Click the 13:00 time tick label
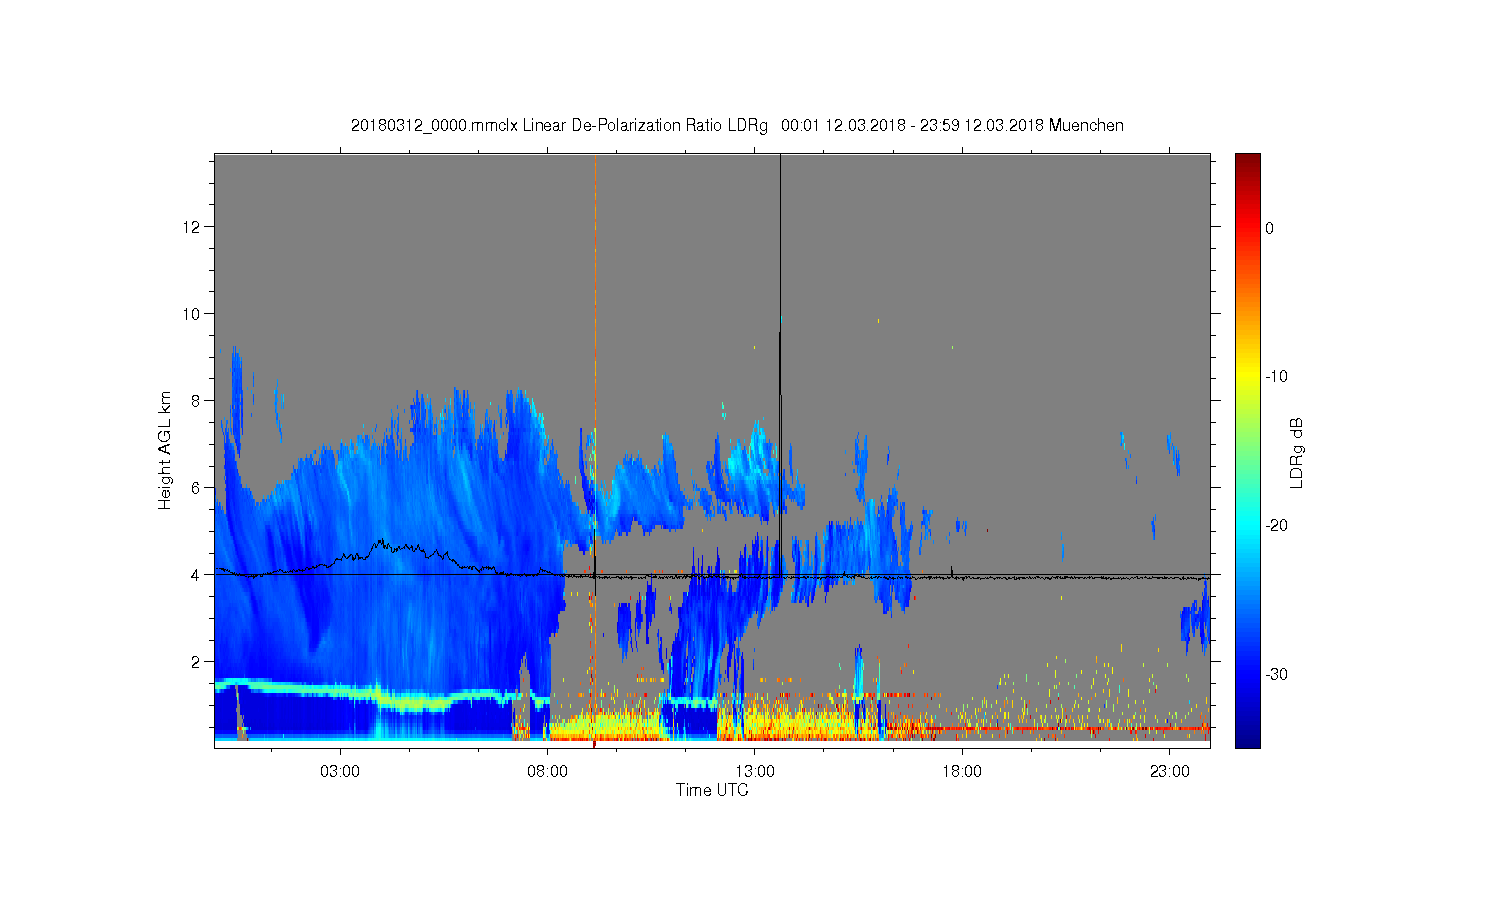 (x=755, y=772)
